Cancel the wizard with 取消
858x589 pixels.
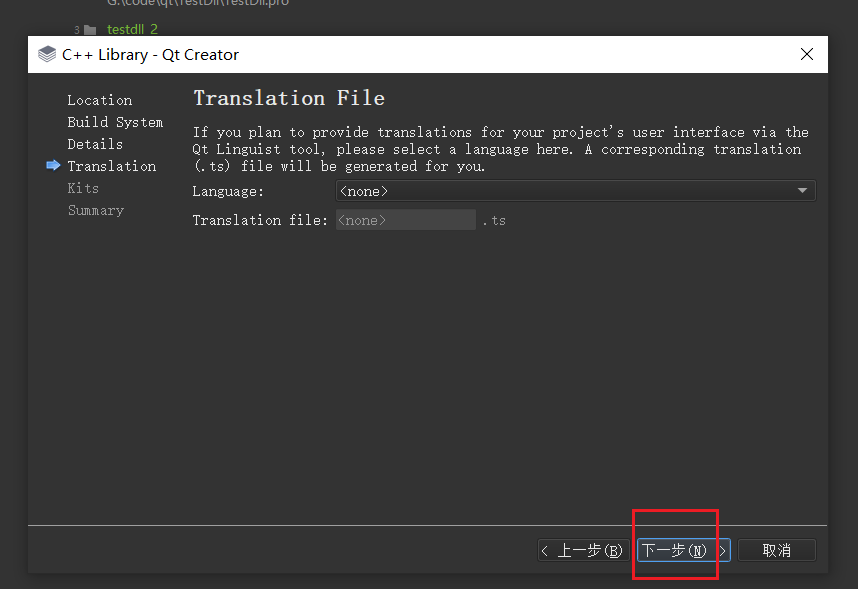point(776,550)
